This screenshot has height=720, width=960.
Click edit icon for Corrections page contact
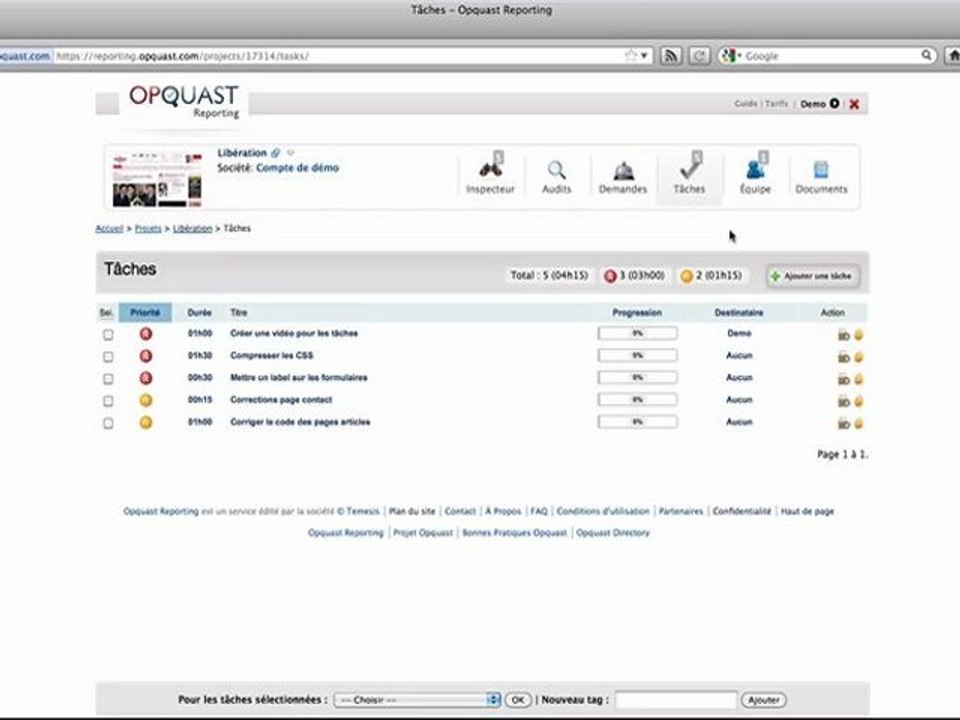click(844, 402)
